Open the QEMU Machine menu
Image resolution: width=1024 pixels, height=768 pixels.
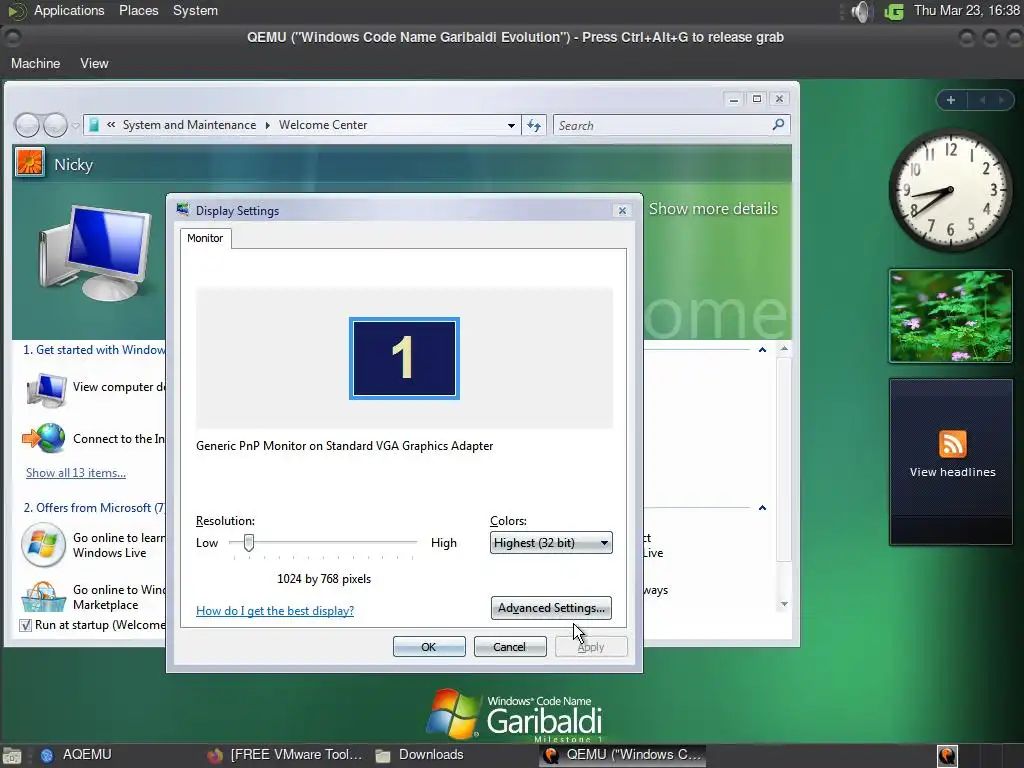[35, 63]
